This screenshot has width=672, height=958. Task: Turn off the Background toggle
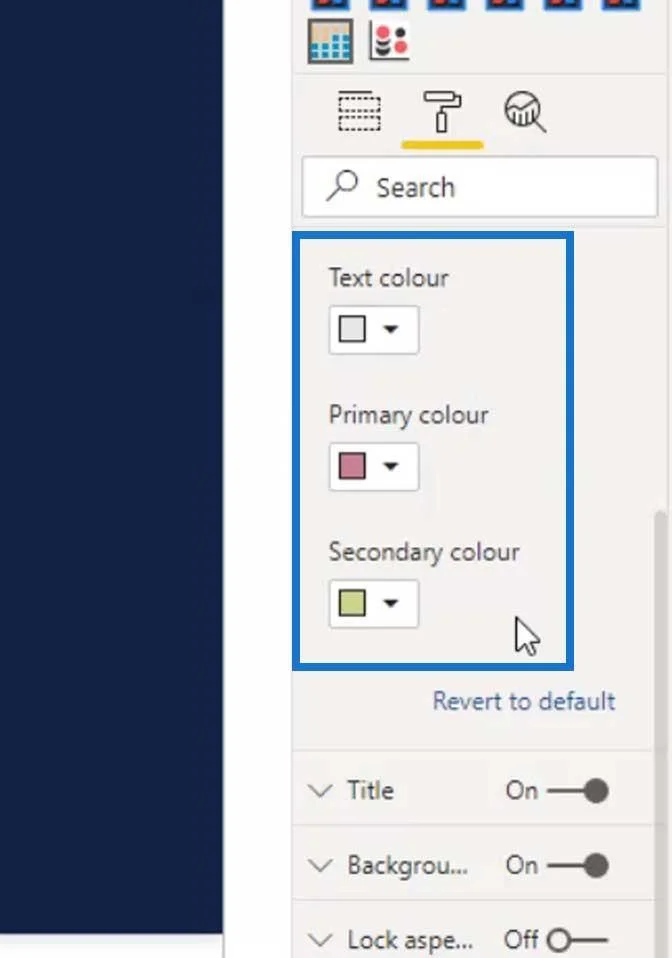click(x=578, y=865)
